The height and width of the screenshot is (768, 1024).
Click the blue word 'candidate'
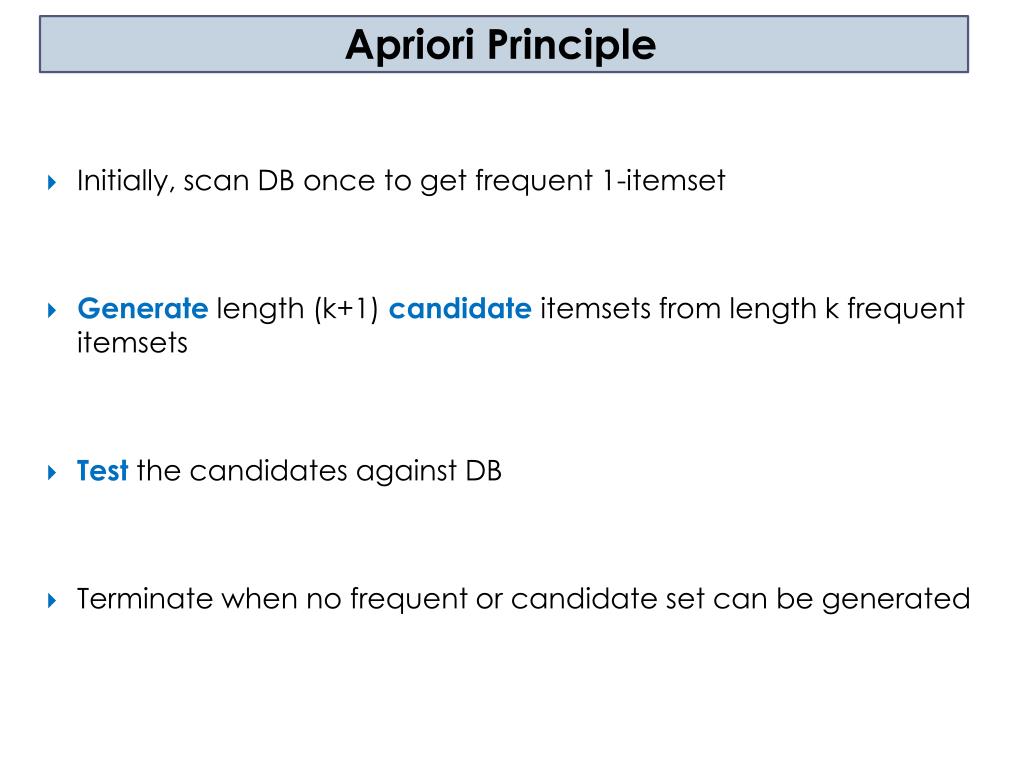(460, 308)
